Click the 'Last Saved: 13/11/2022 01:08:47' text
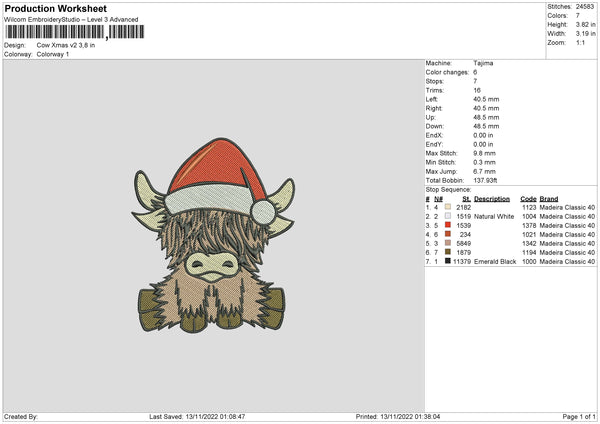The height and width of the screenshot is (424, 600). click(x=197, y=416)
